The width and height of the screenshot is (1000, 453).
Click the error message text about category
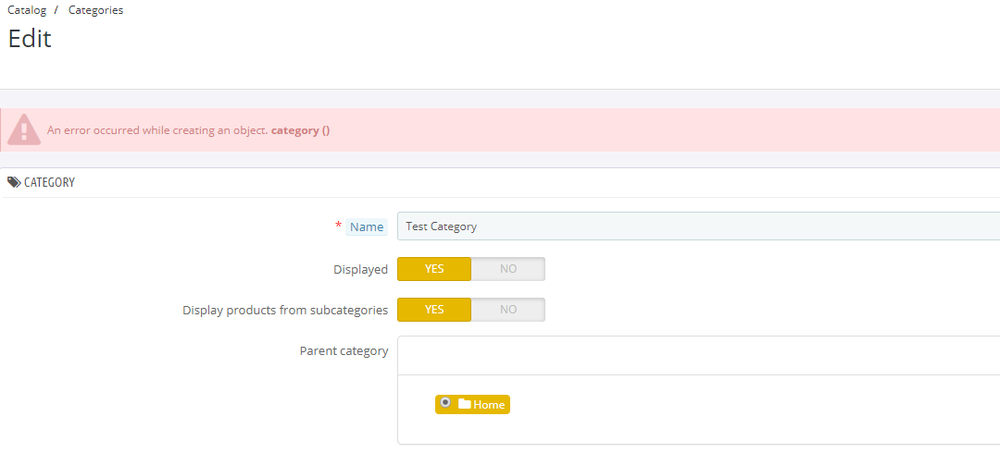[x=188, y=131]
